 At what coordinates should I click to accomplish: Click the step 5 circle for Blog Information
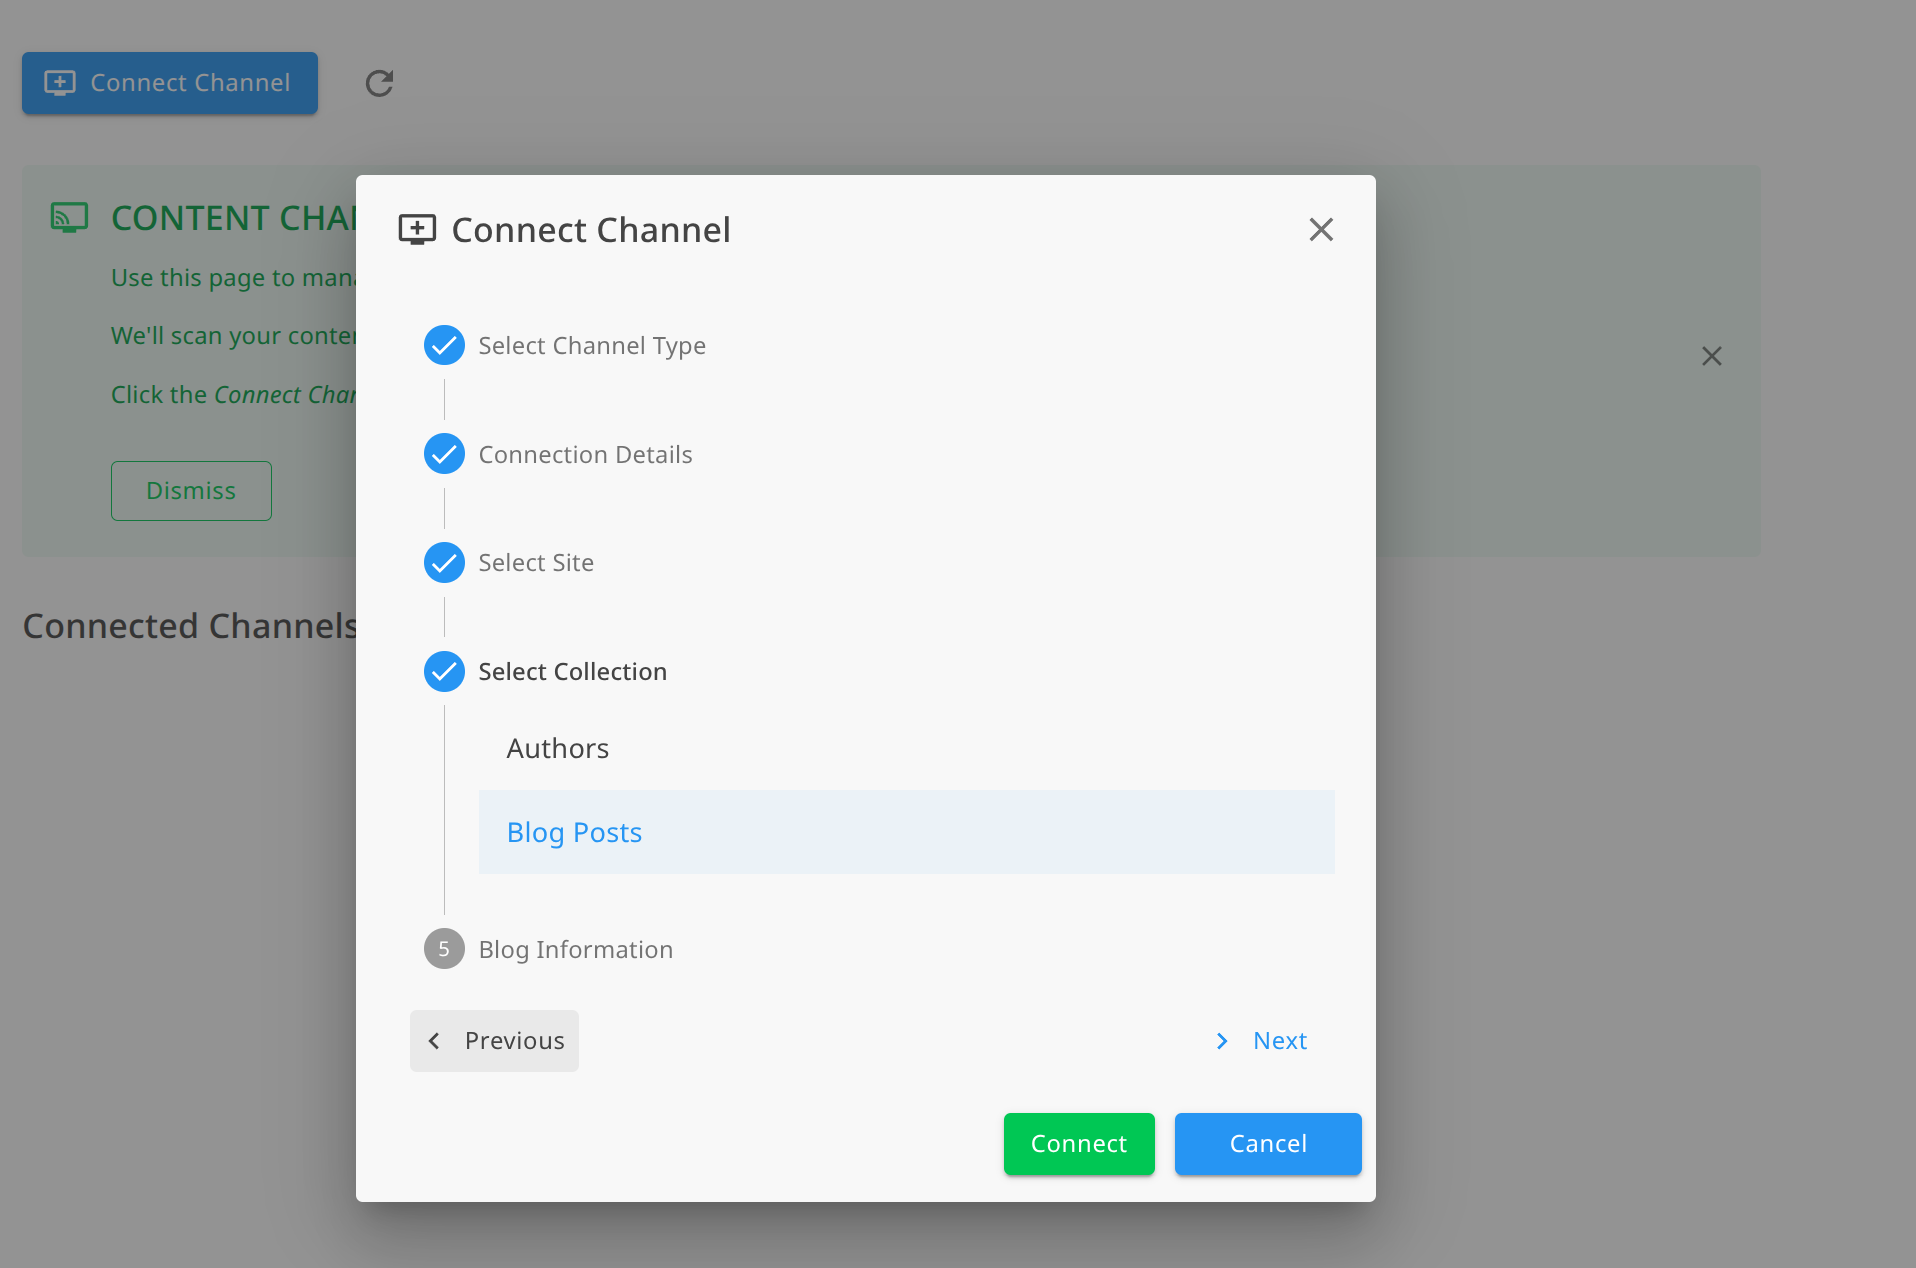click(x=444, y=948)
